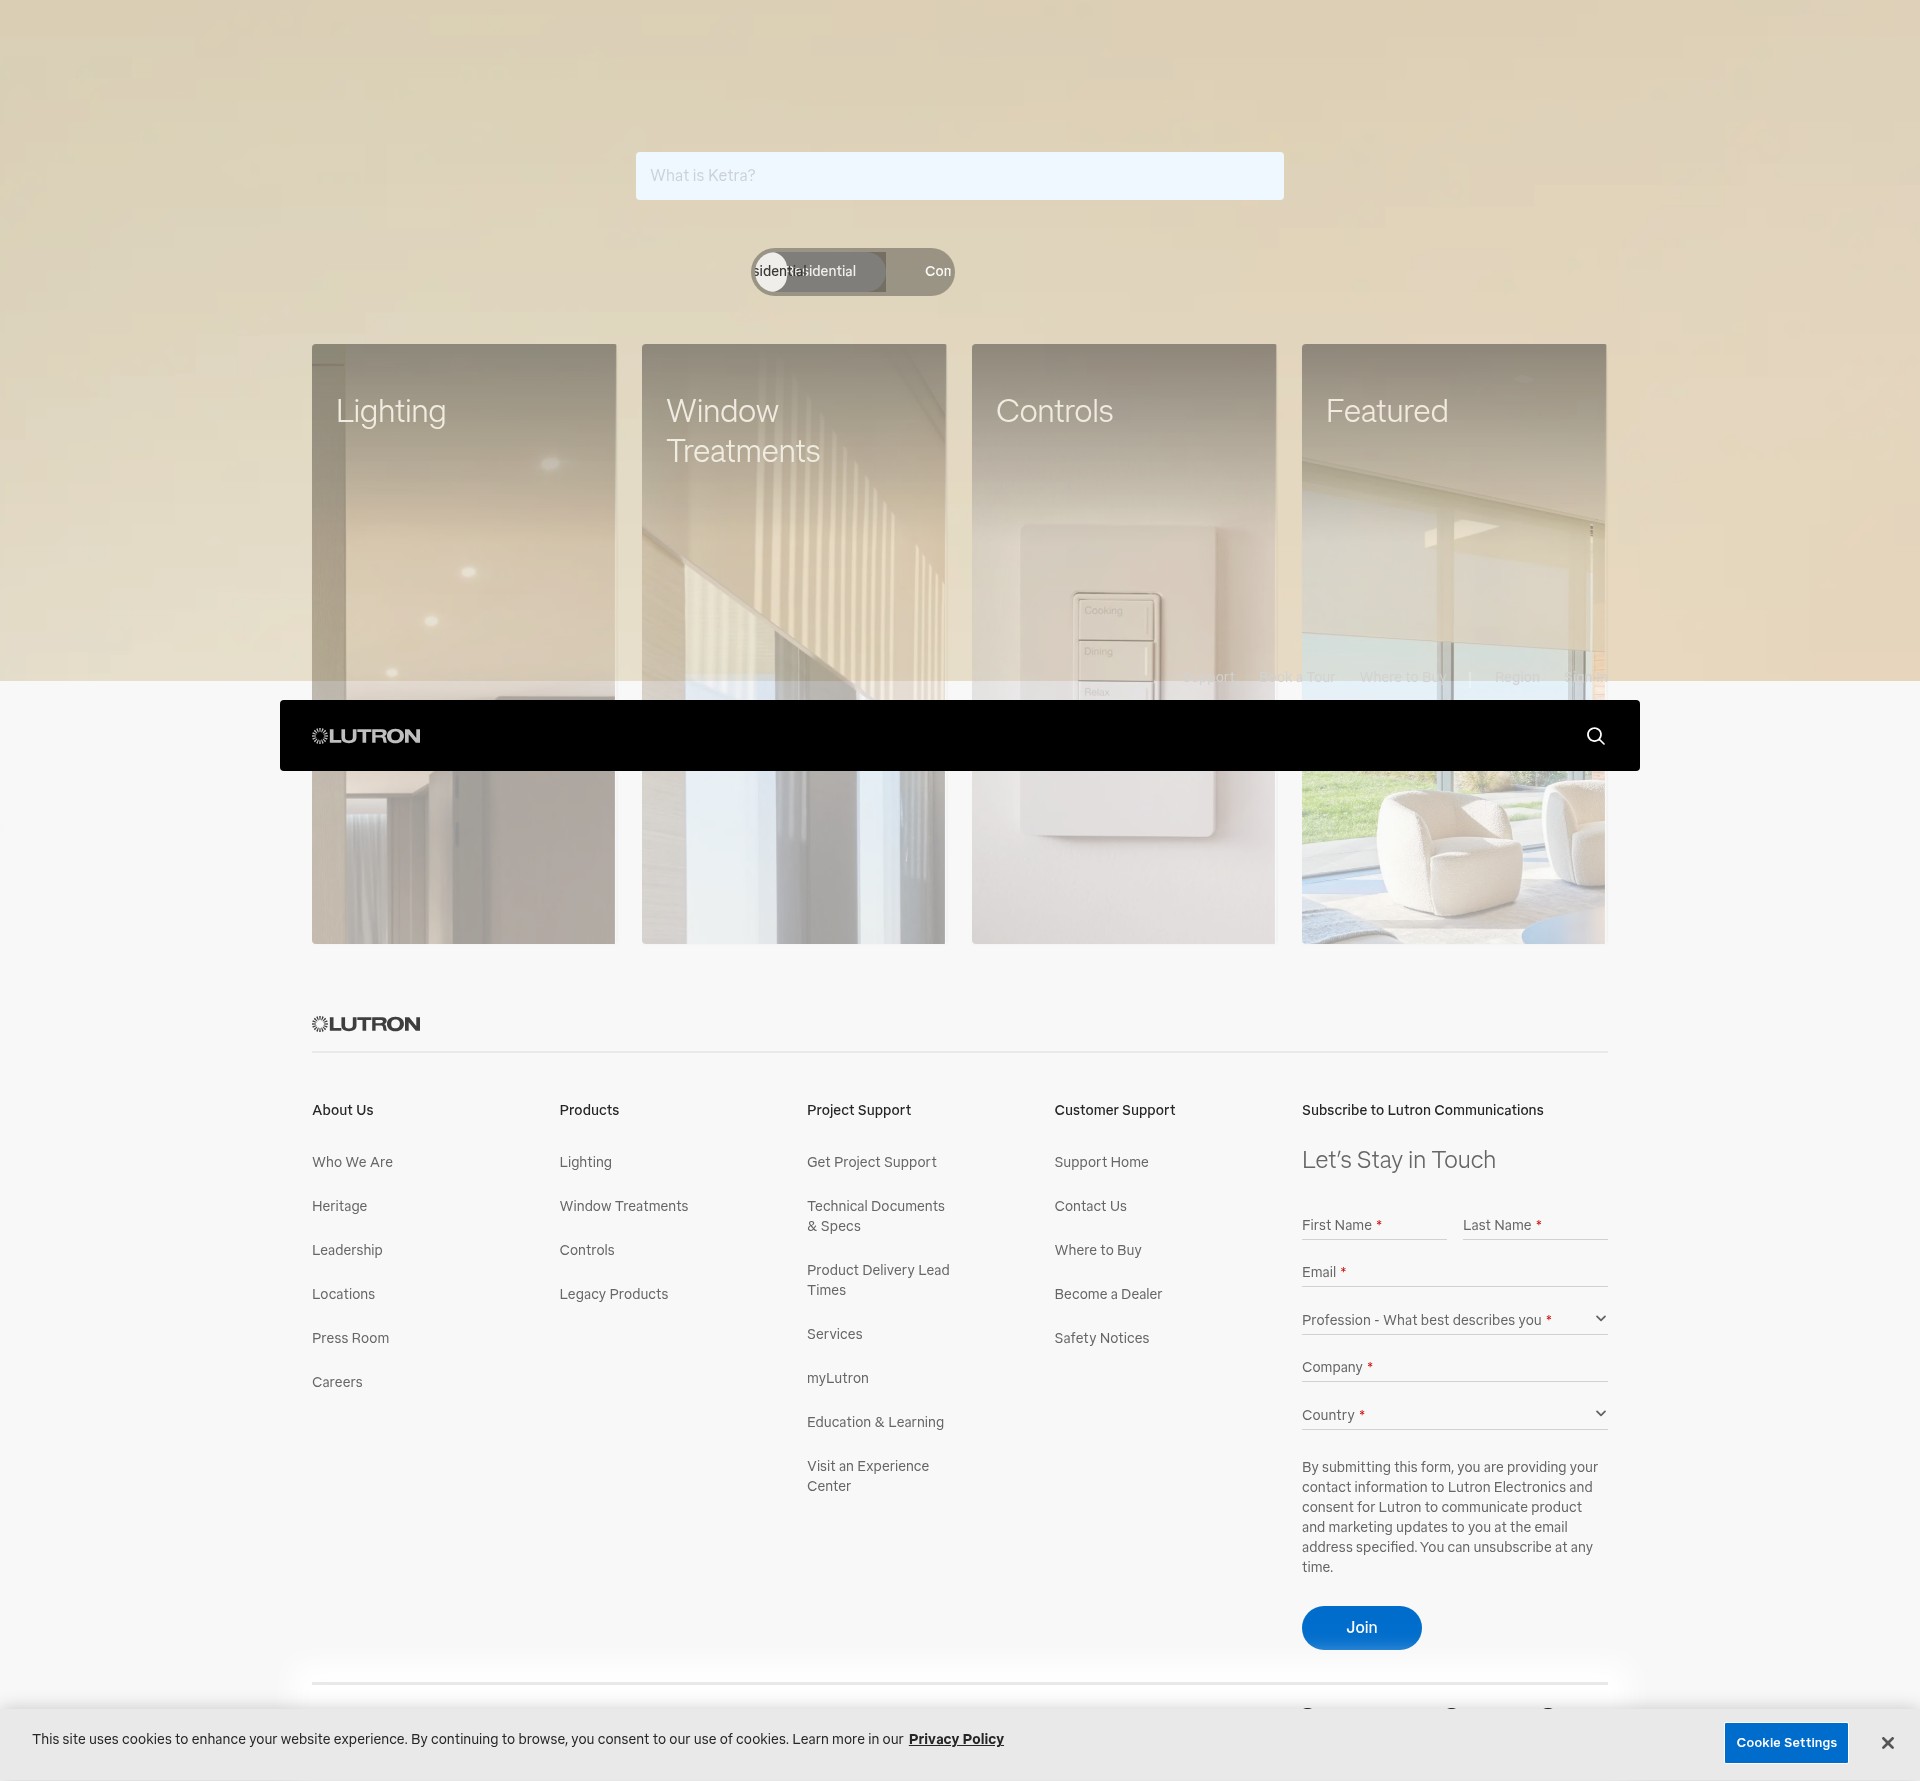Open Where to Buy footer link
Screen dimensions: 1920x1781
pyautogui.click(x=1097, y=1250)
